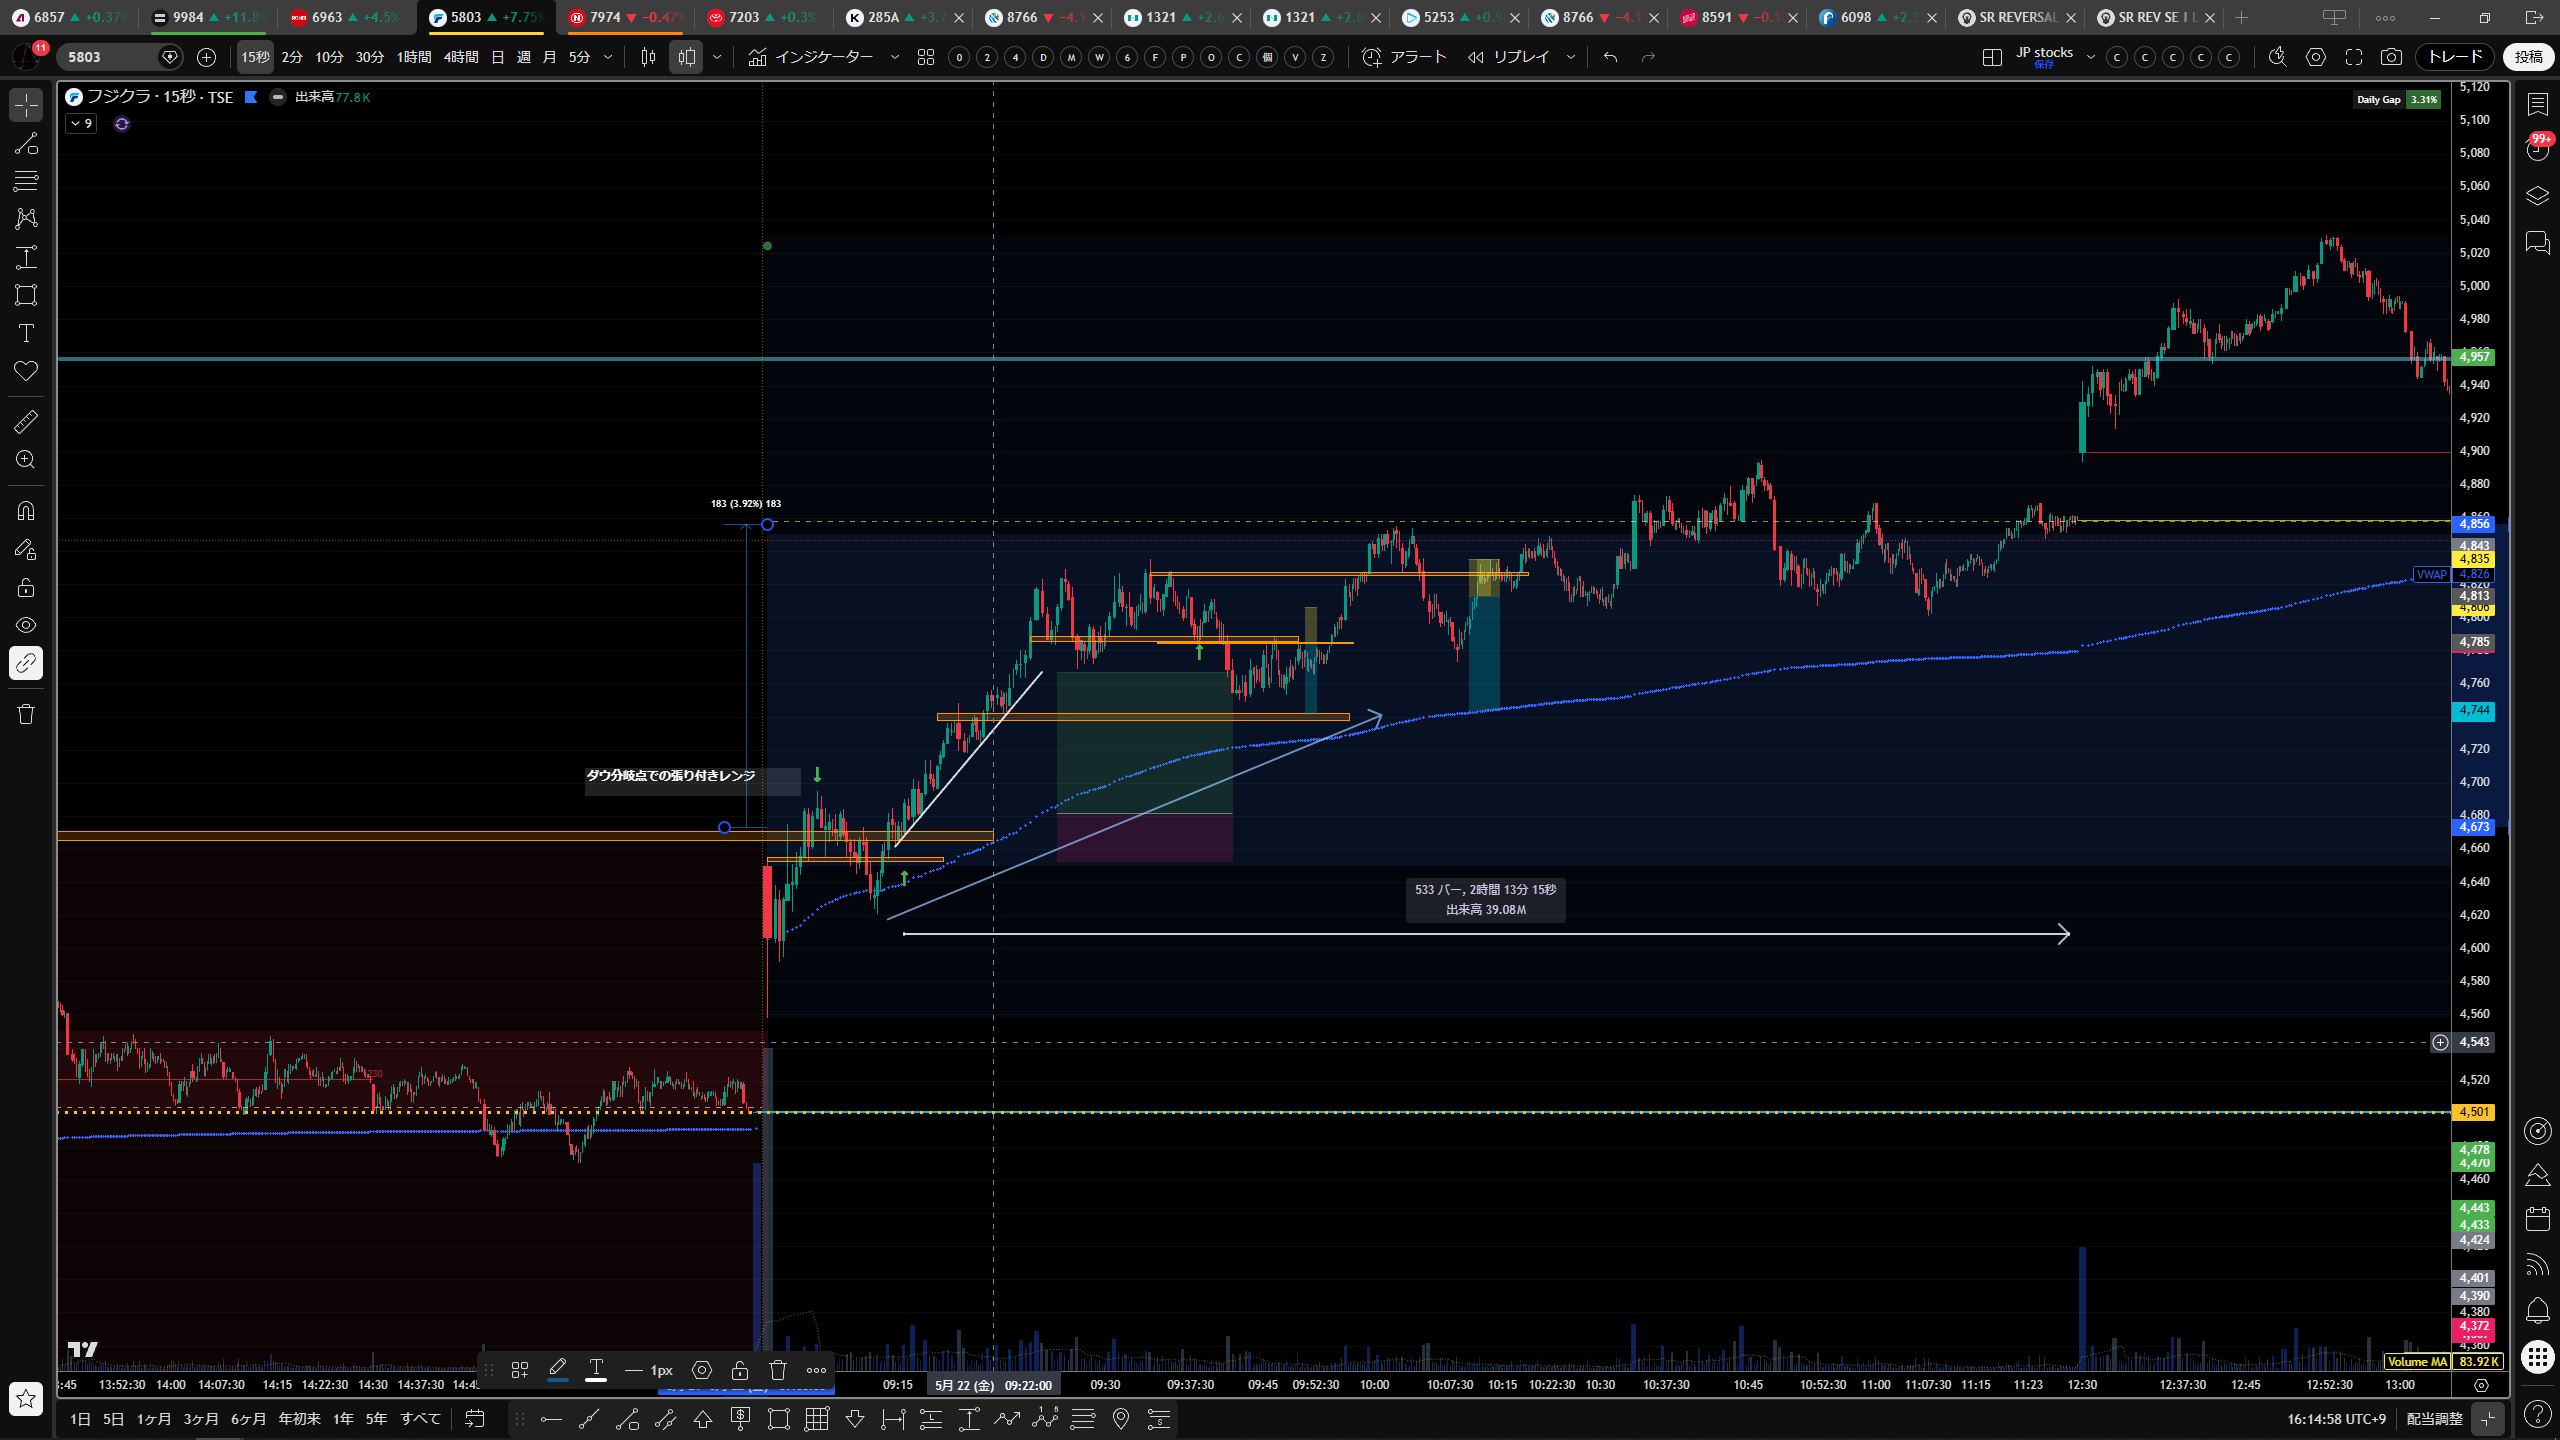The height and width of the screenshot is (1440, 2560).
Task: Toggle lock on selected drawing in floating toolbar
Action: 740,1370
